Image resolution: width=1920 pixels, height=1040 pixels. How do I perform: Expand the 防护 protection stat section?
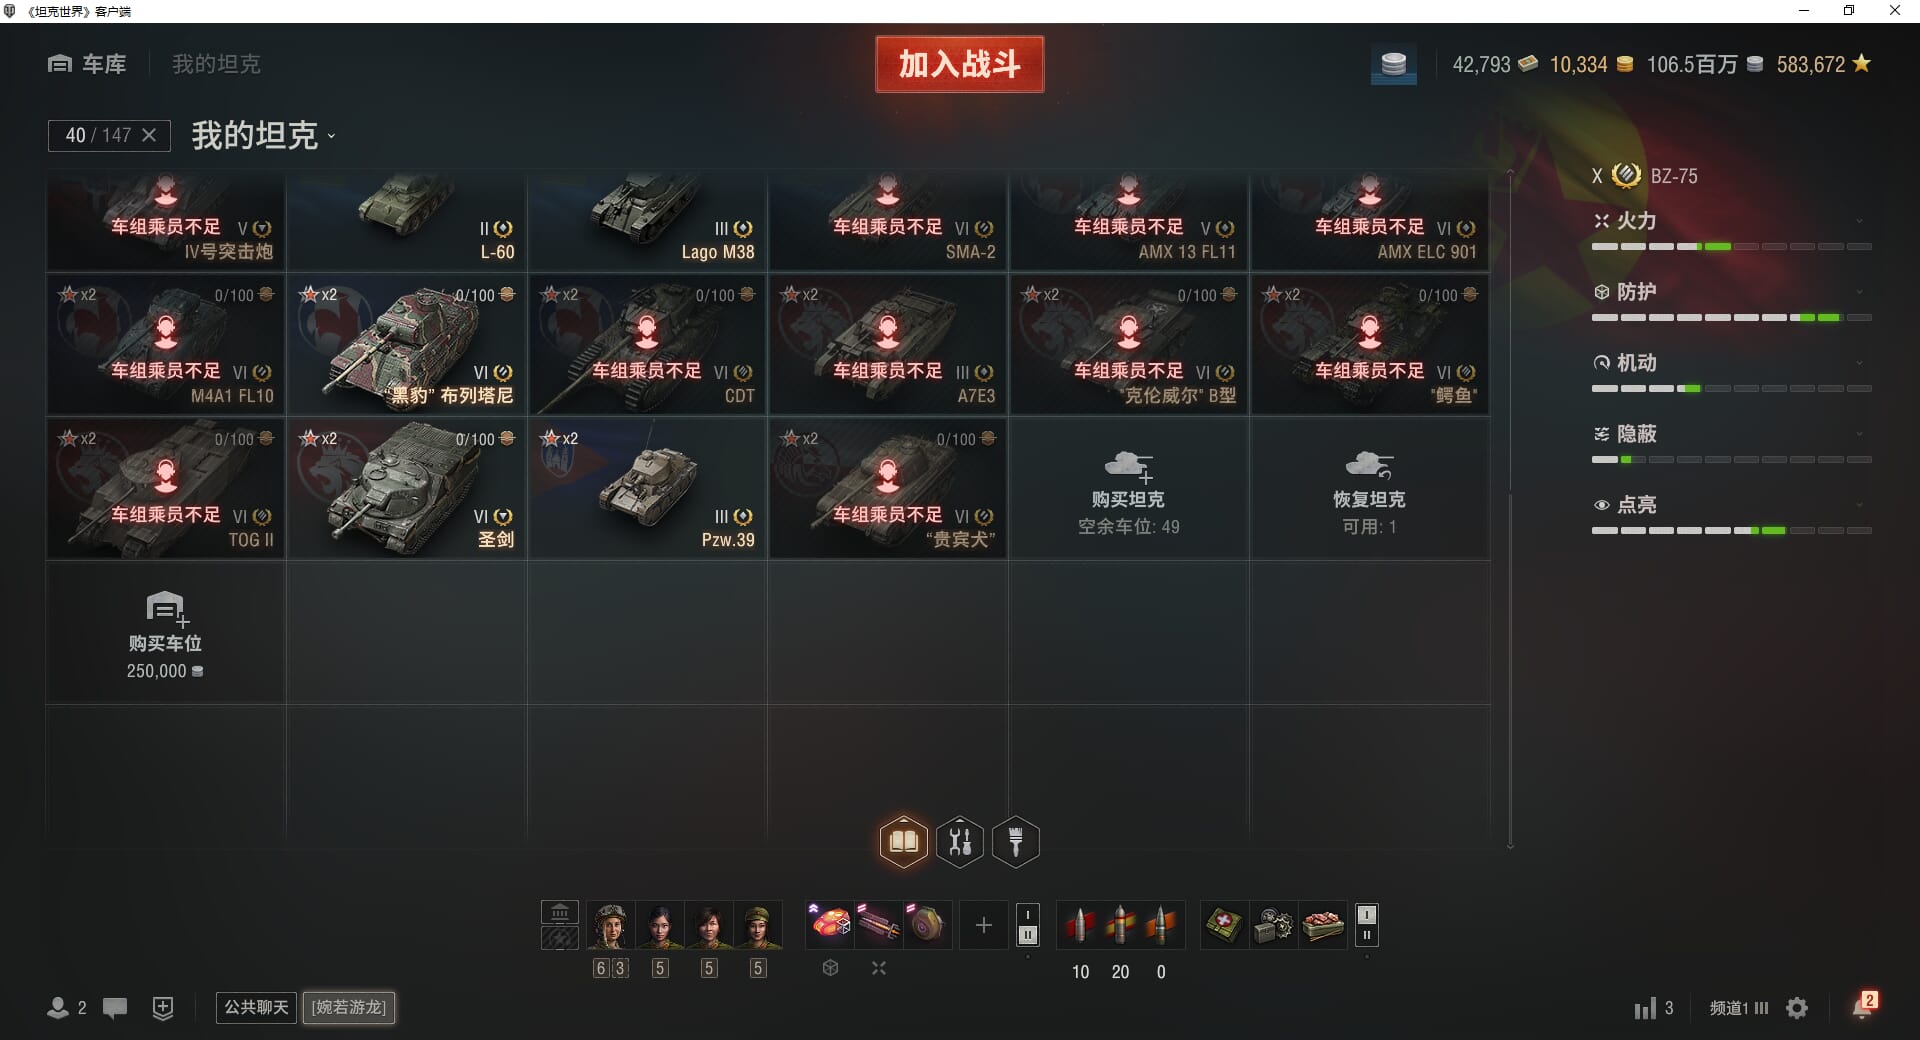[x=1731, y=292]
